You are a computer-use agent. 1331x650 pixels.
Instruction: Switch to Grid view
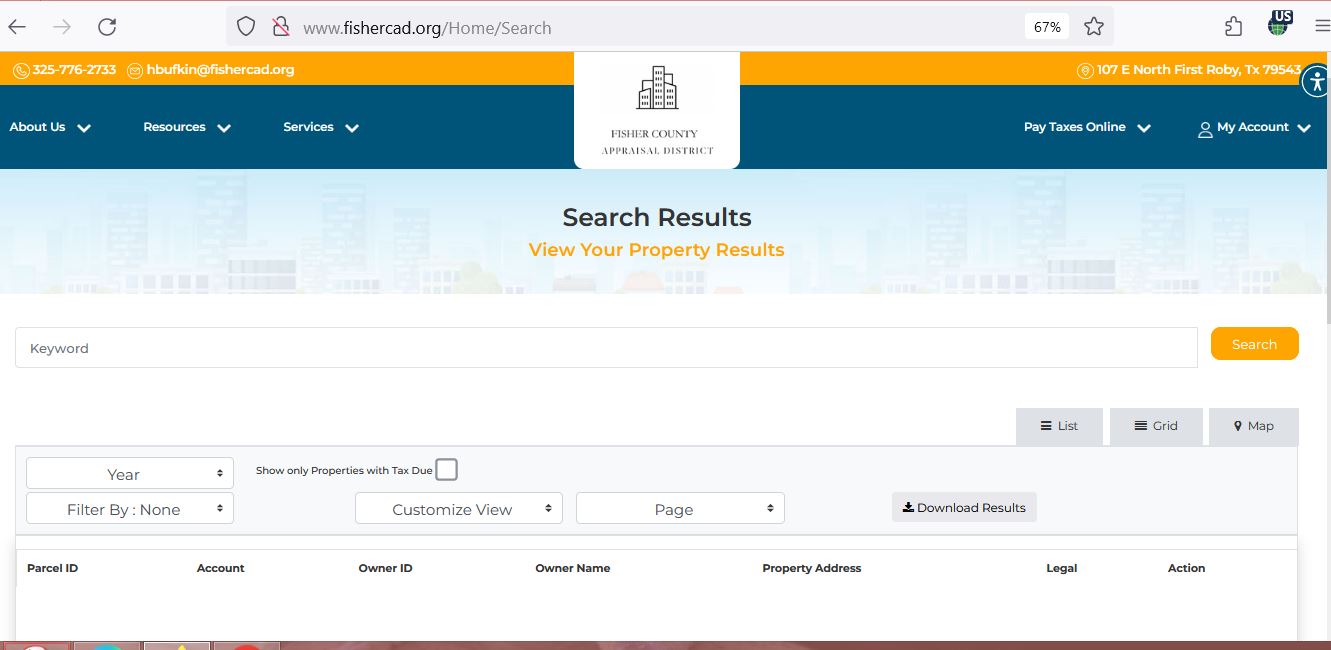pyautogui.click(x=1155, y=426)
